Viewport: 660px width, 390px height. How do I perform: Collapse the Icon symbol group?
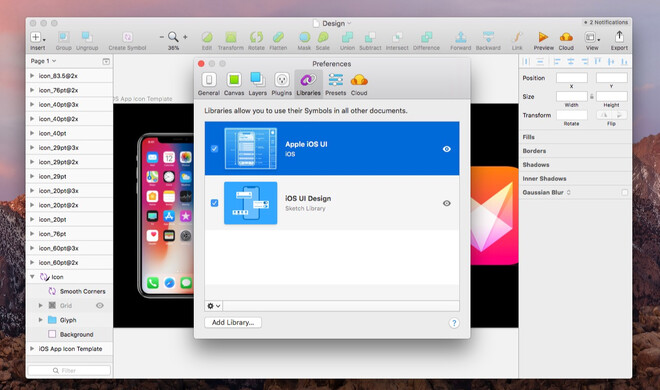tap(32, 277)
